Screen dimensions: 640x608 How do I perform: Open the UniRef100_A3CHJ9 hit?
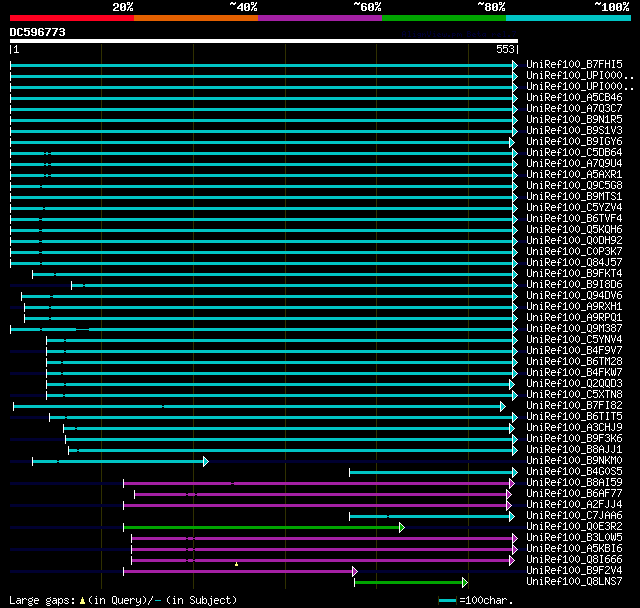click(x=574, y=428)
